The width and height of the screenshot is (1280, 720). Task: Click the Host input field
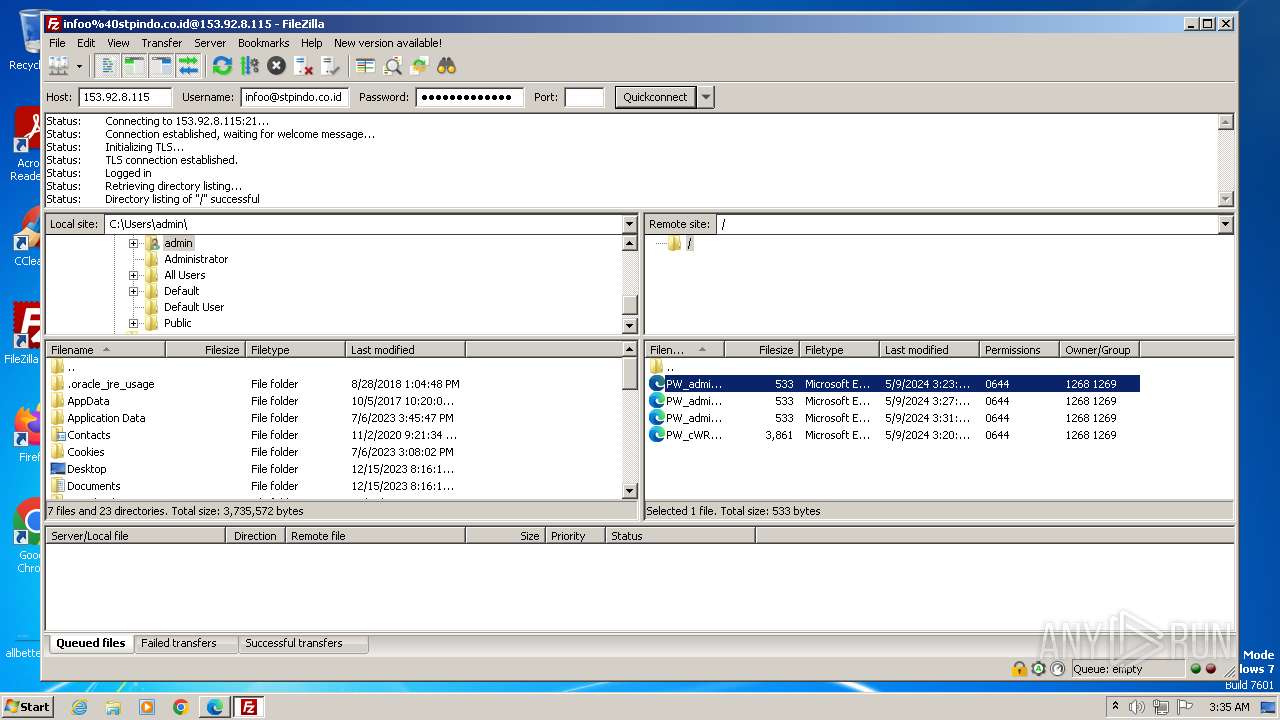pyautogui.click(x=125, y=97)
